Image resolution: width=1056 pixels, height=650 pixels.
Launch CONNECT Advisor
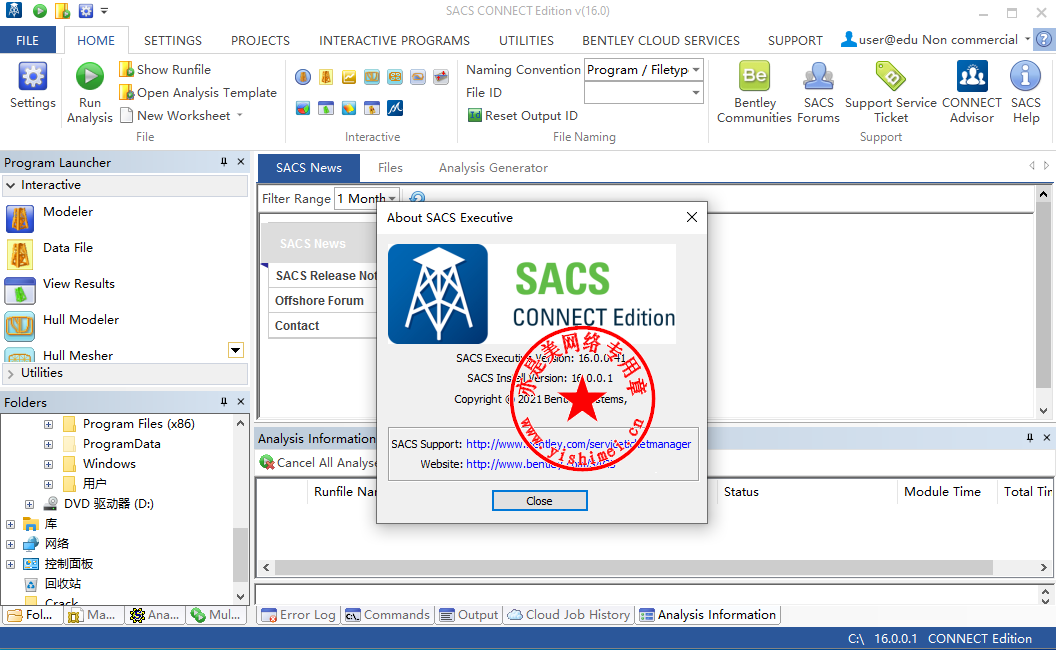(972, 92)
